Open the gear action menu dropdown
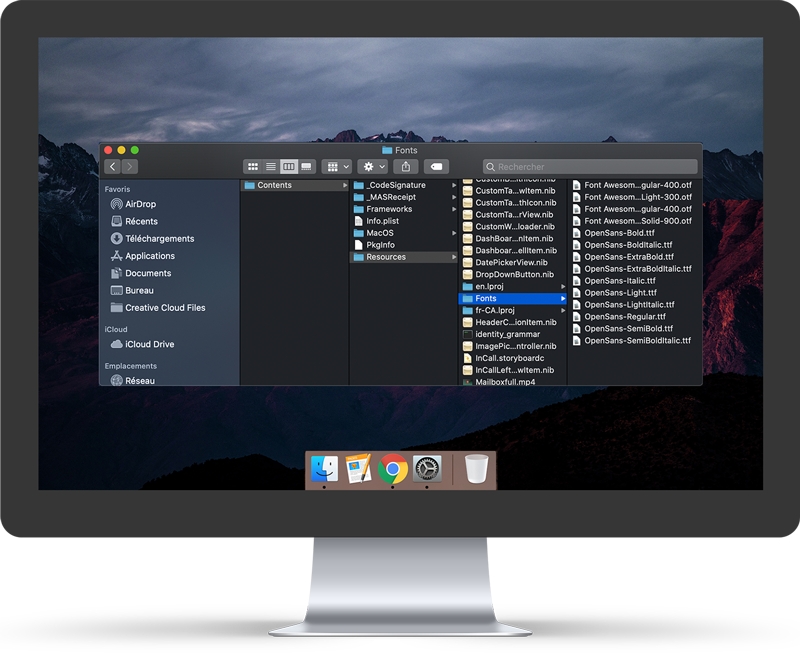The width and height of the screenshot is (800, 653). point(373,166)
